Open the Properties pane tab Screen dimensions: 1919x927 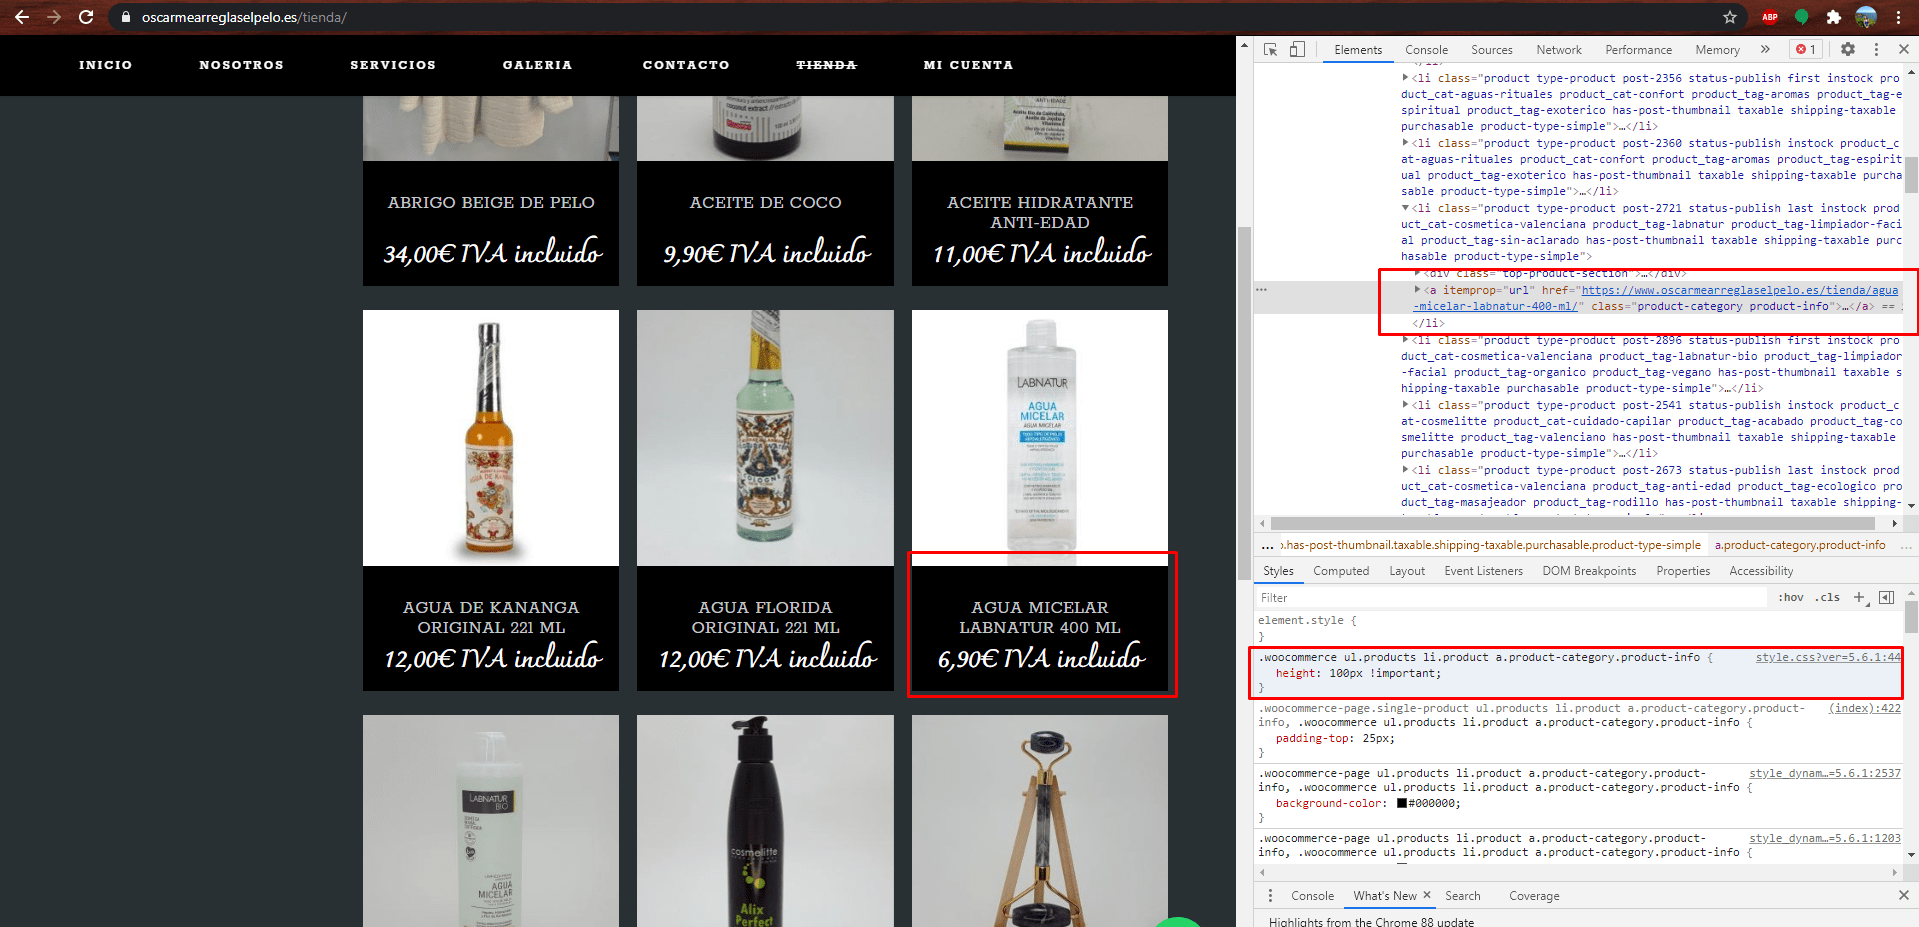(x=1683, y=571)
